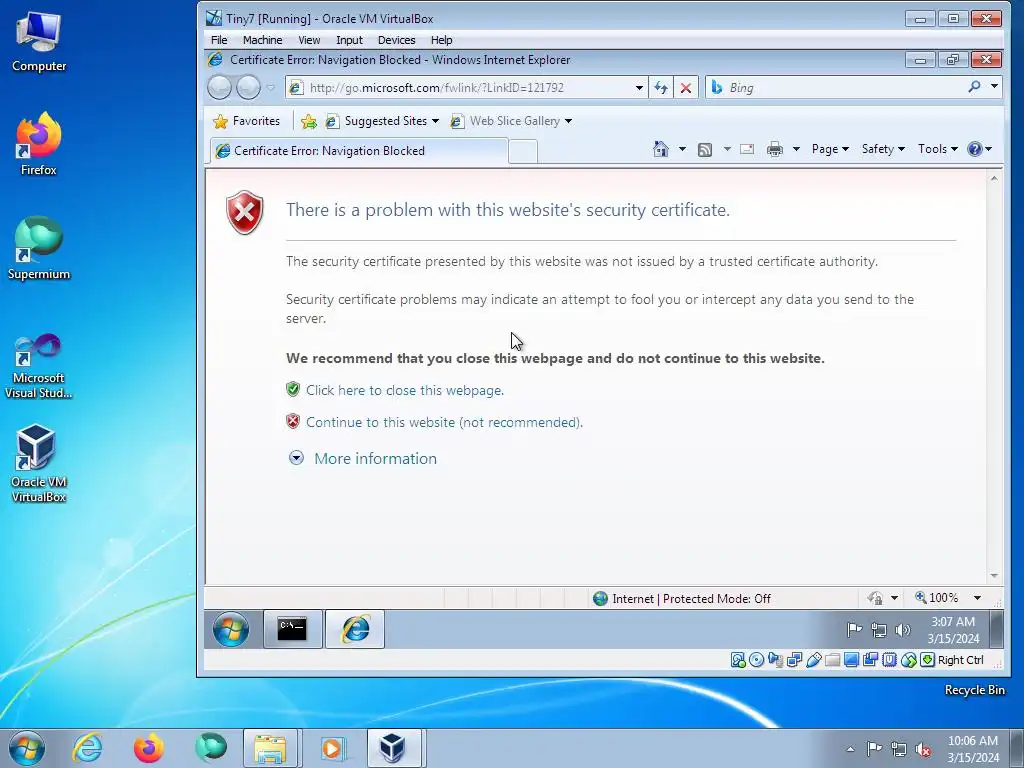The height and width of the screenshot is (768, 1024).
Task: Click here to close this webpage link
Action: (405, 391)
